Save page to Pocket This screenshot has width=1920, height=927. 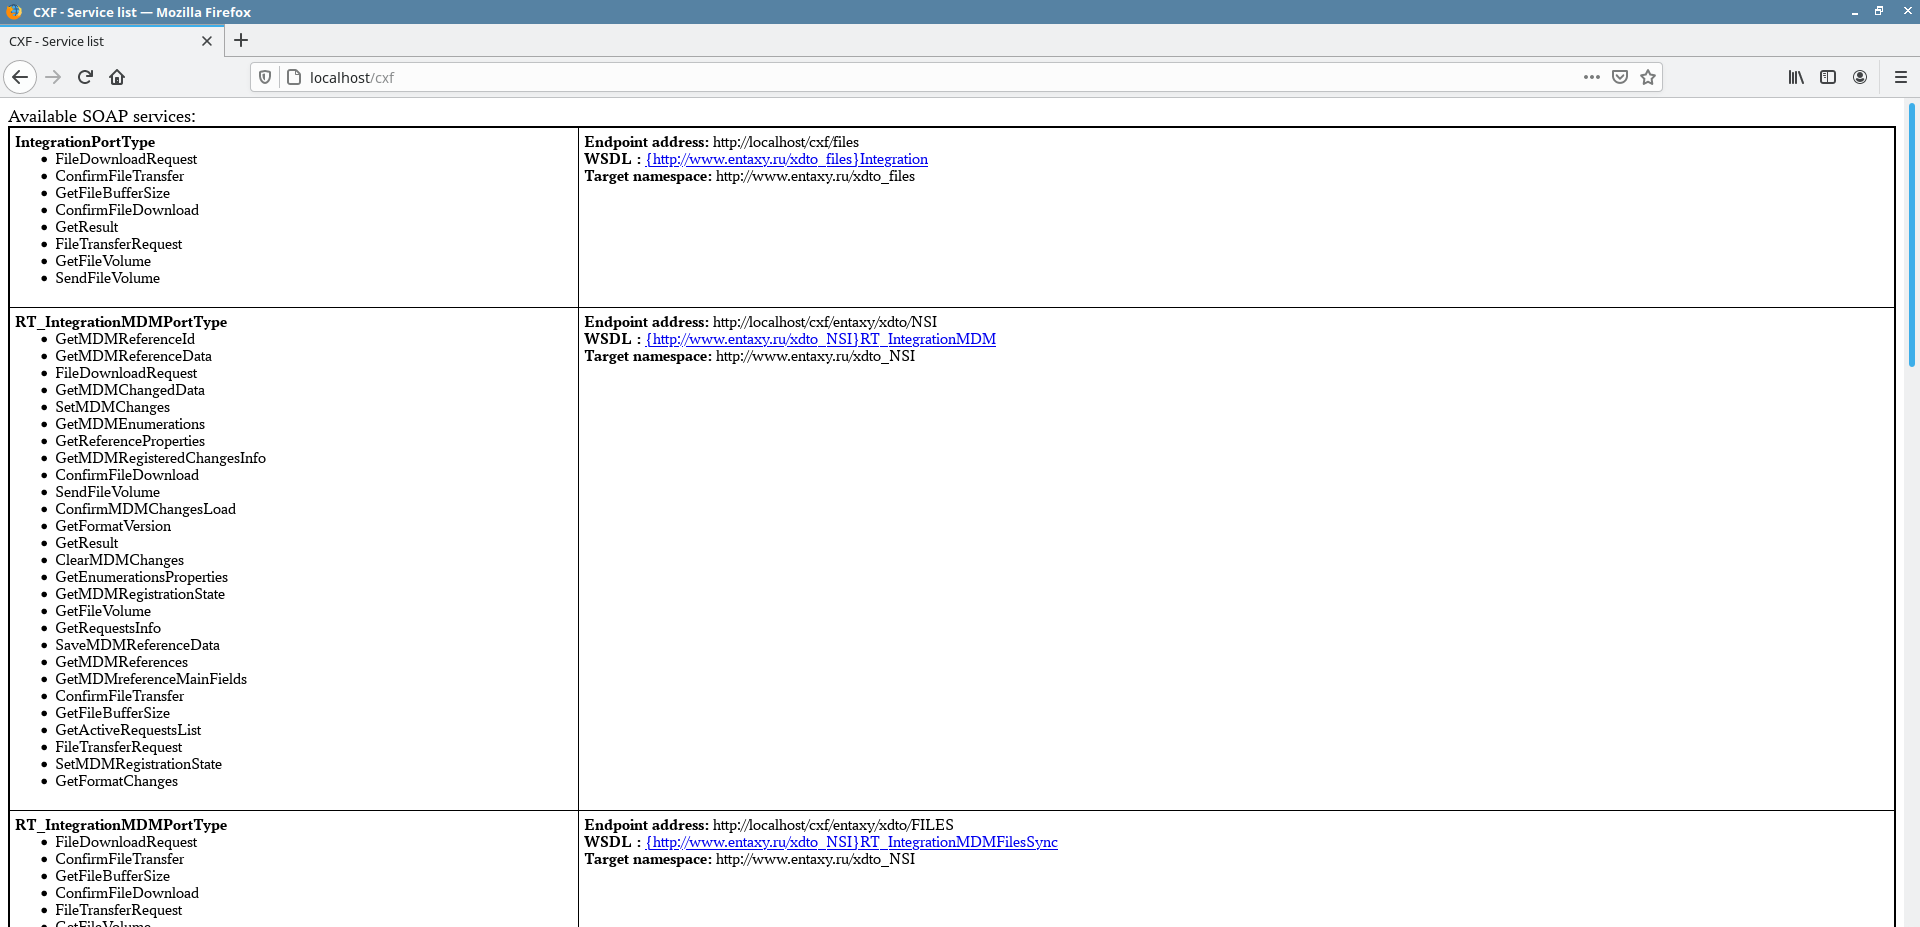point(1620,77)
